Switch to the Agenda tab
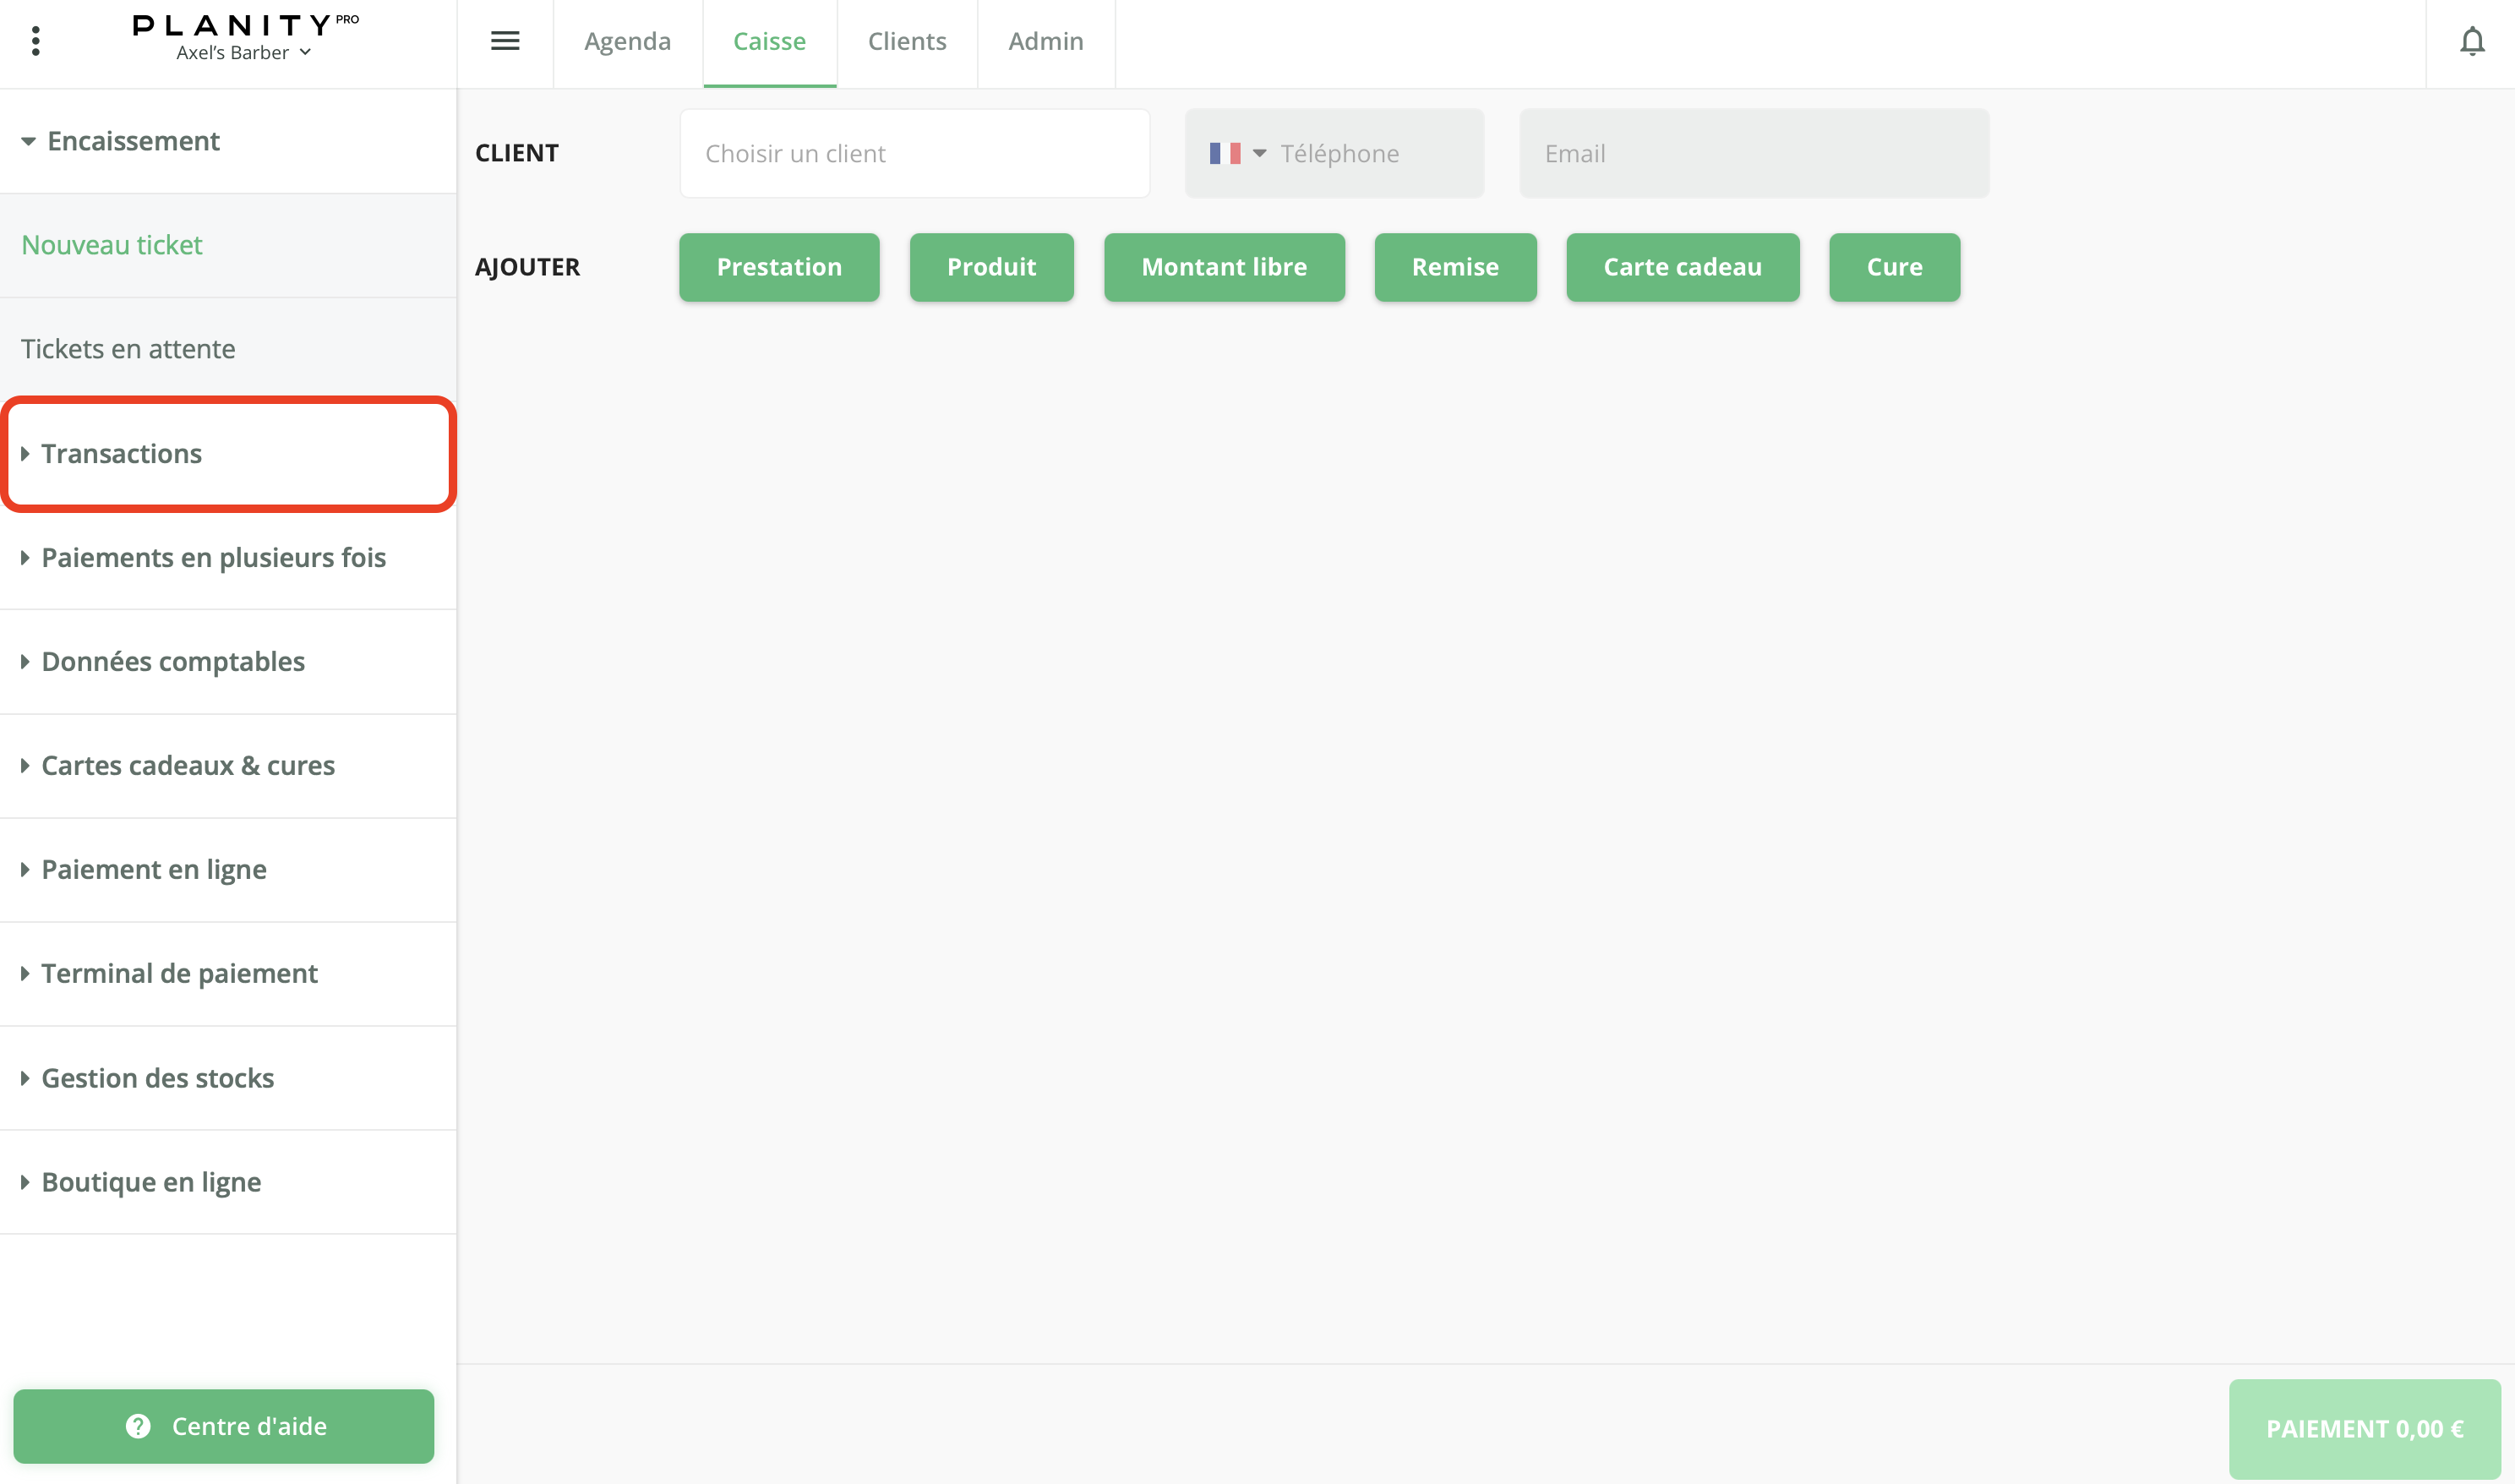This screenshot has width=2515, height=1484. click(627, 41)
